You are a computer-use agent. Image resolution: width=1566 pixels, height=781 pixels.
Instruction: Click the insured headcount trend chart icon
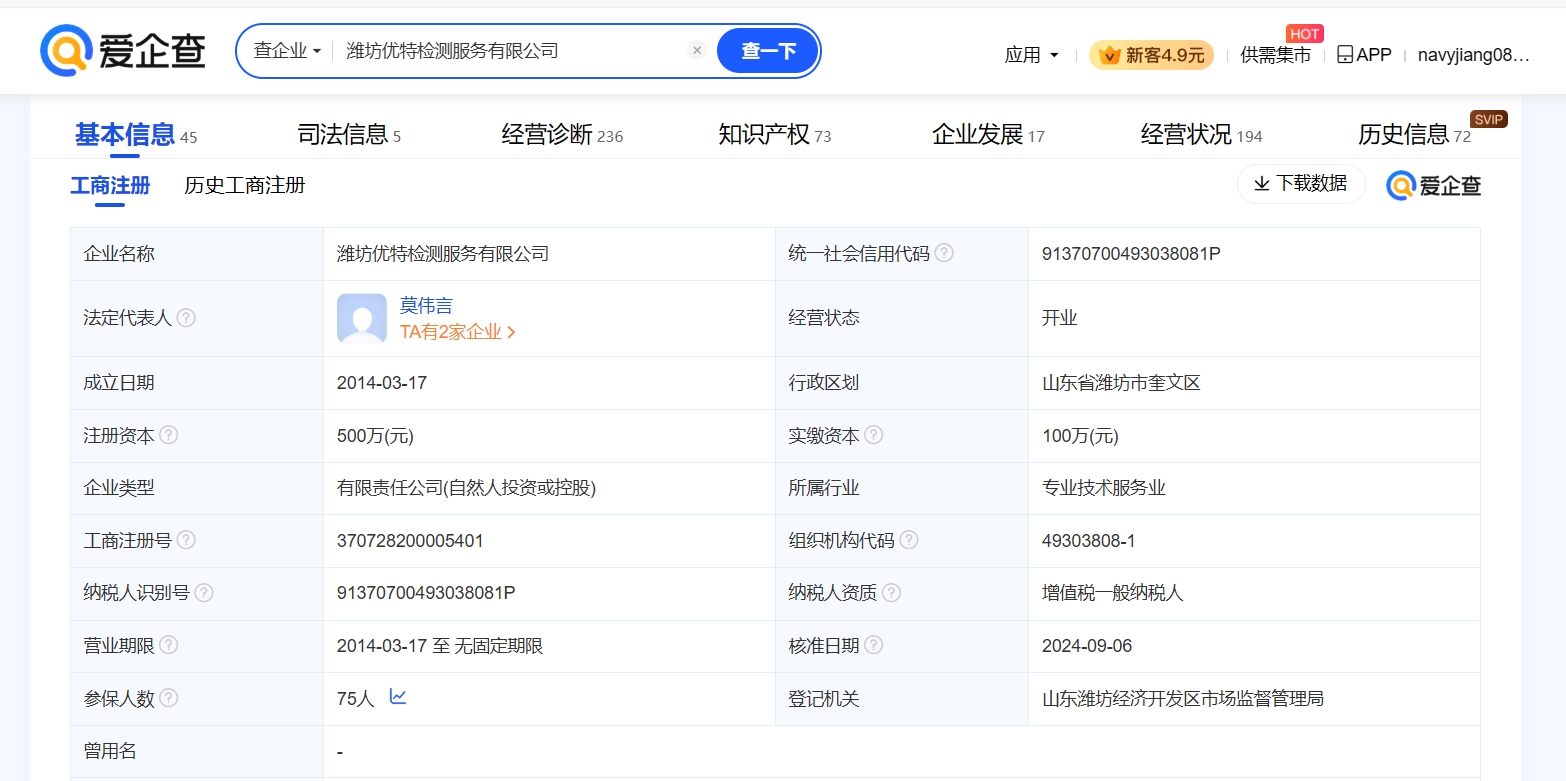point(398,697)
